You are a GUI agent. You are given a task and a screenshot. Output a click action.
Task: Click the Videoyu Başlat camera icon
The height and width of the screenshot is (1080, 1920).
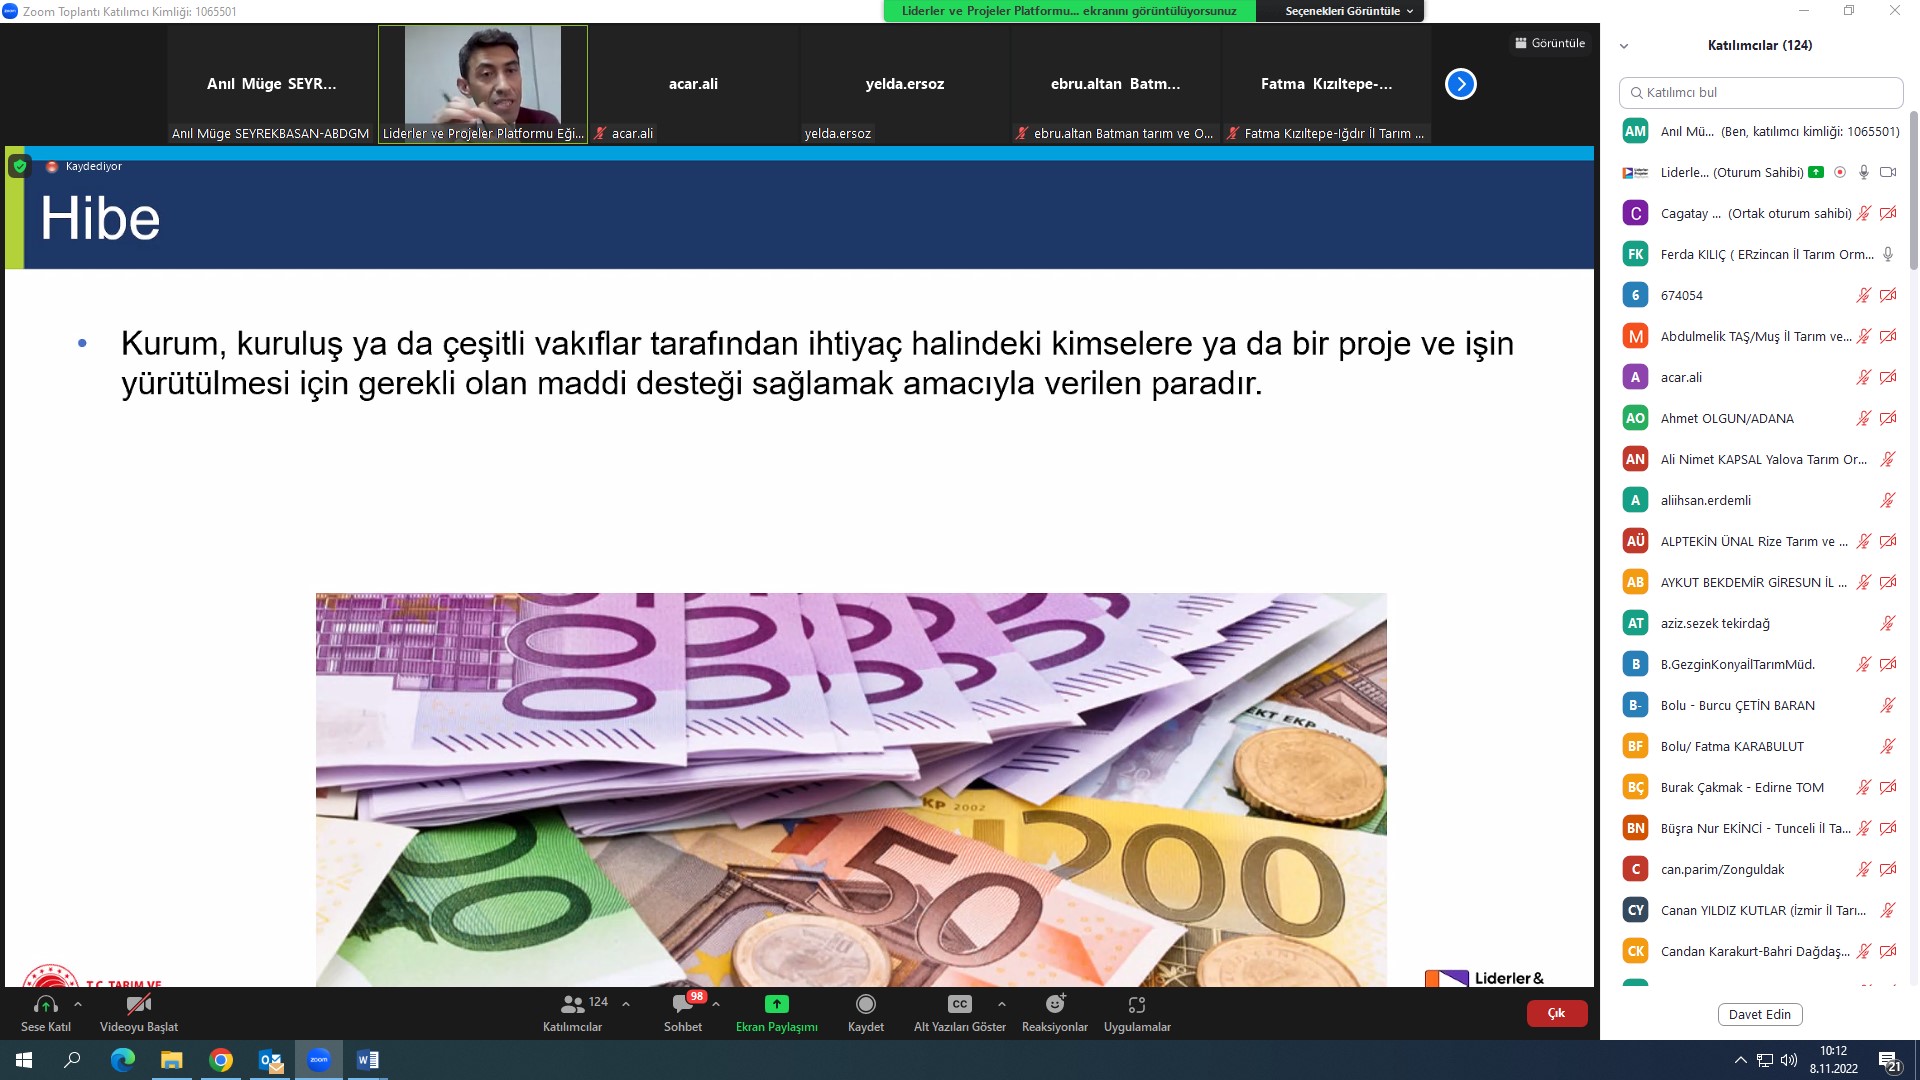click(x=138, y=1004)
